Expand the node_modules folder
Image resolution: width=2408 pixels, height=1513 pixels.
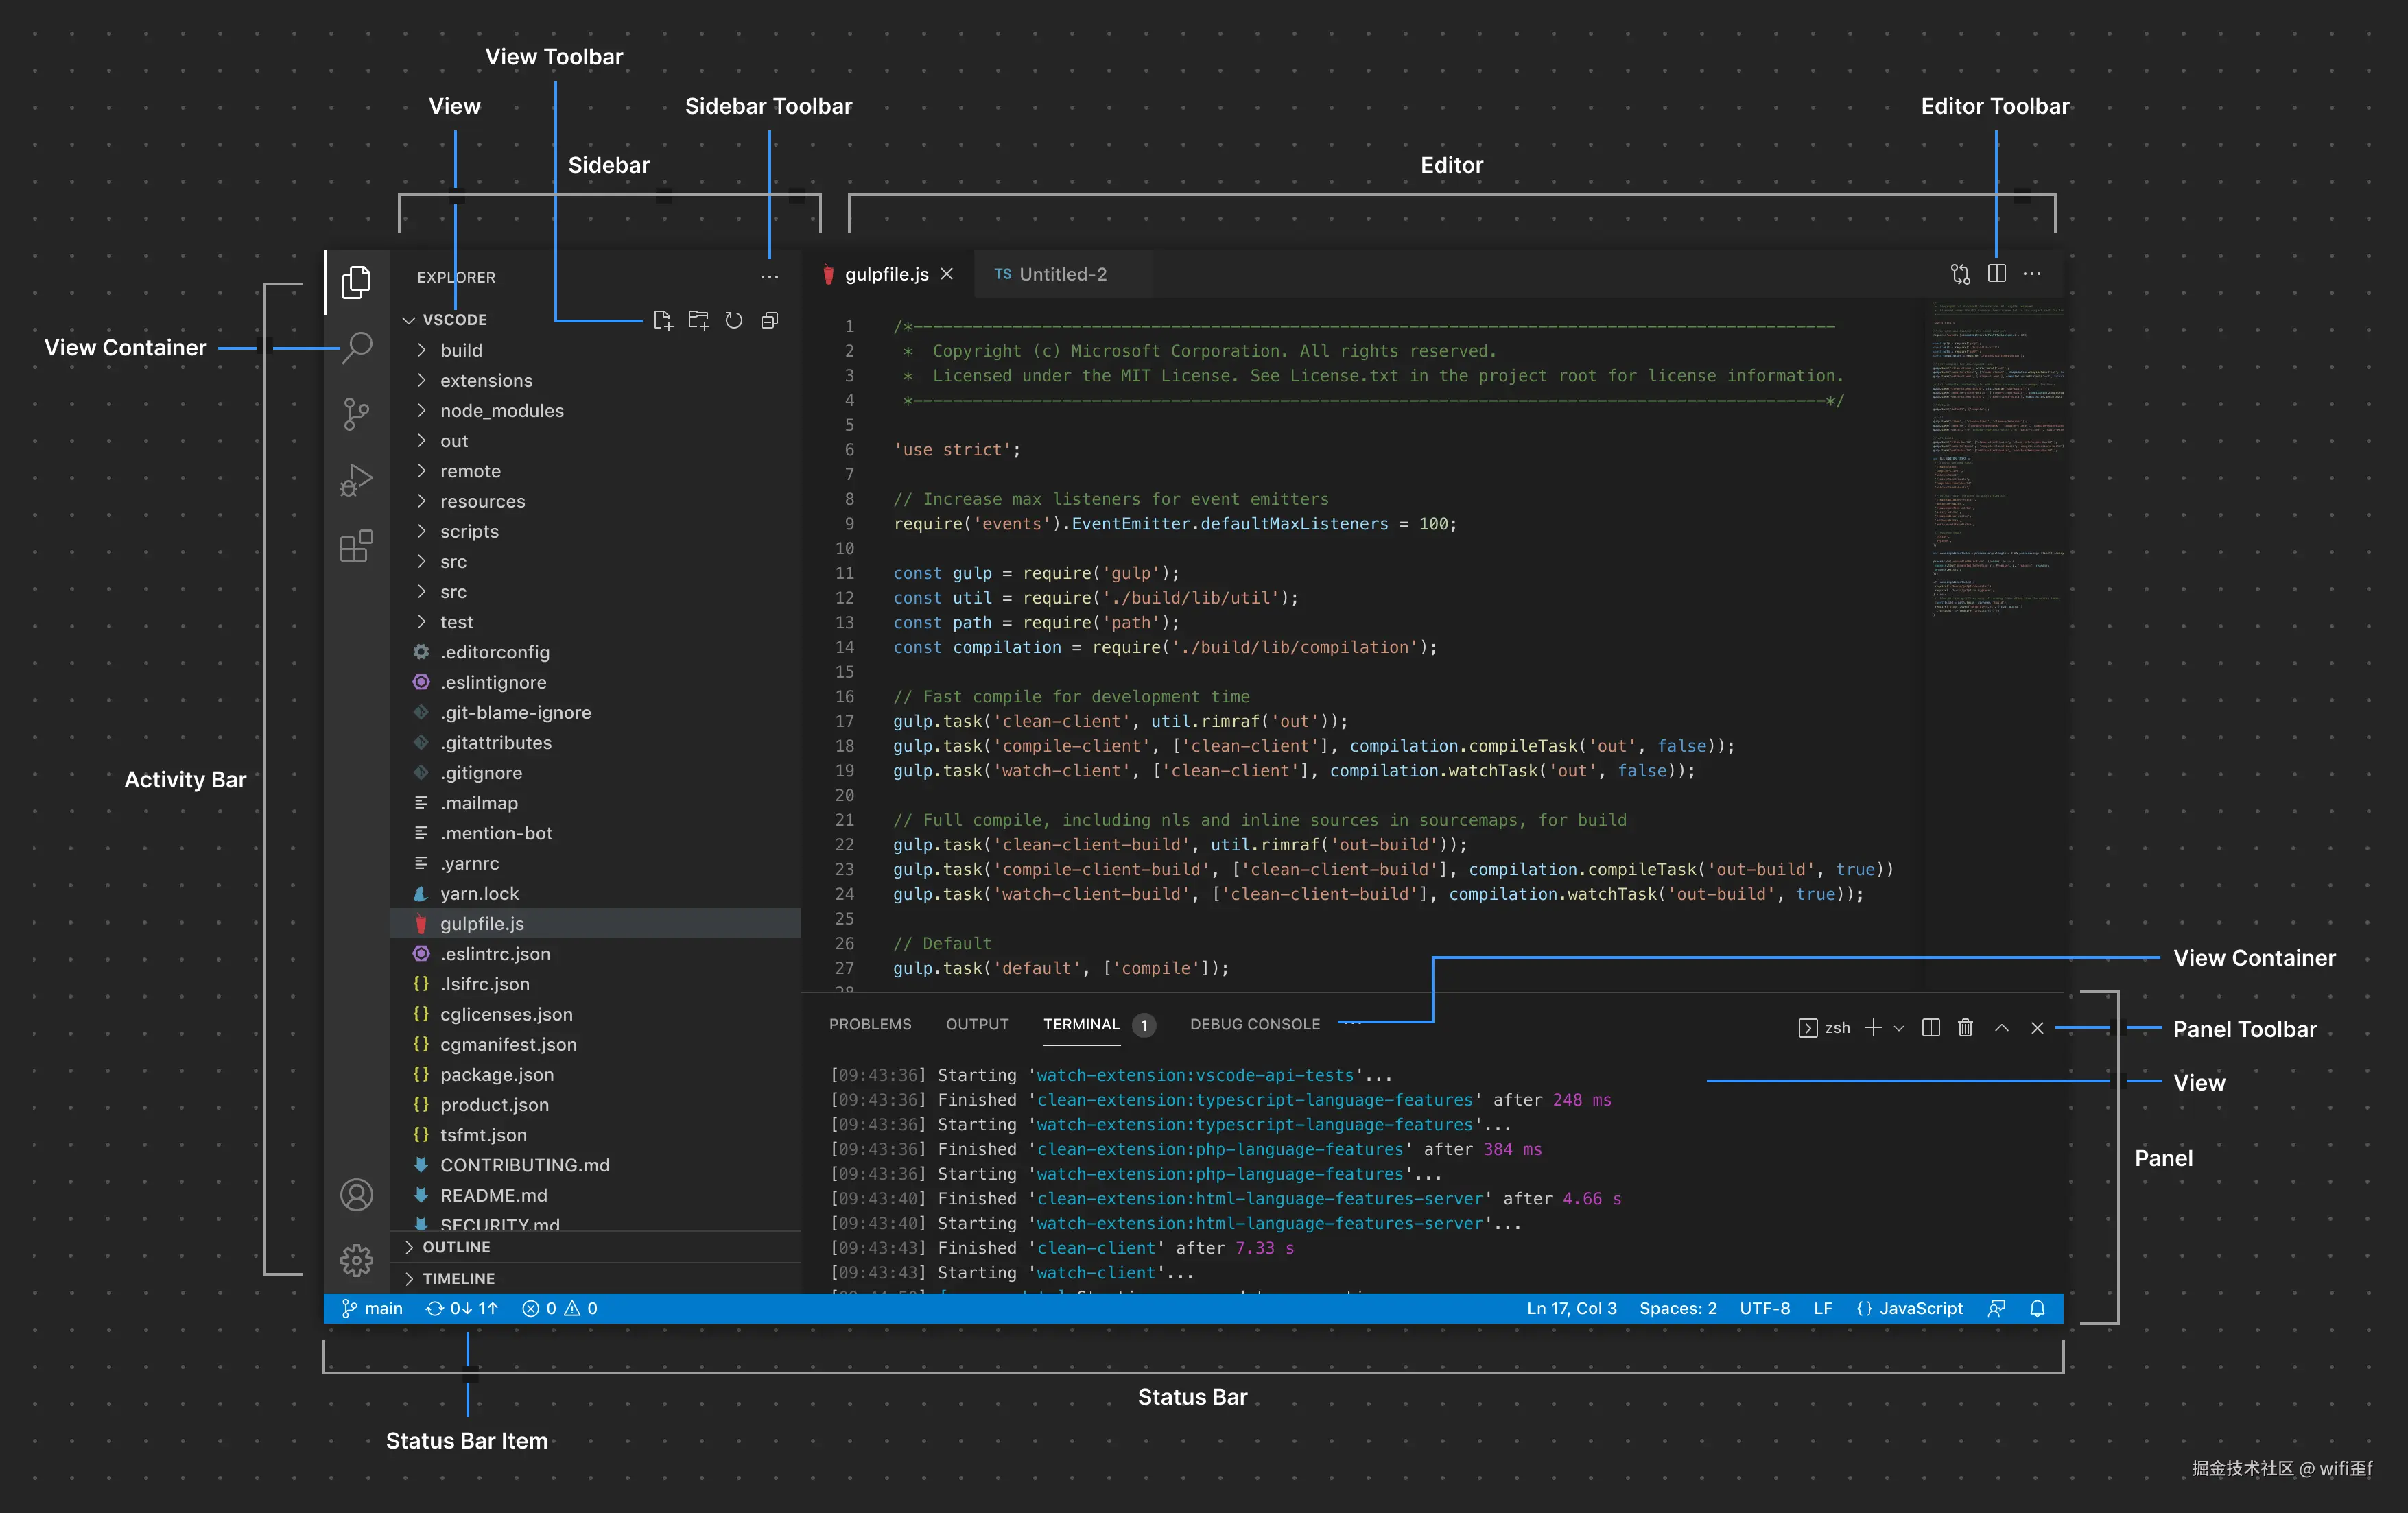pyautogui.click(x=501, y=411)
